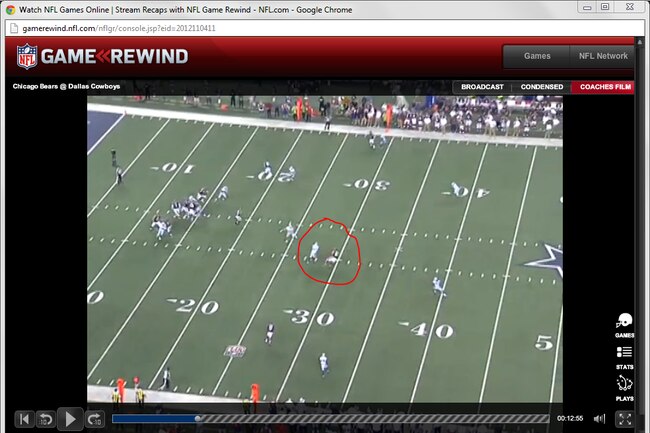Image resolution: width=650 pixels, height=433 pixels.
Task: Click the coaches film video frame
Action: click(325, 249)
